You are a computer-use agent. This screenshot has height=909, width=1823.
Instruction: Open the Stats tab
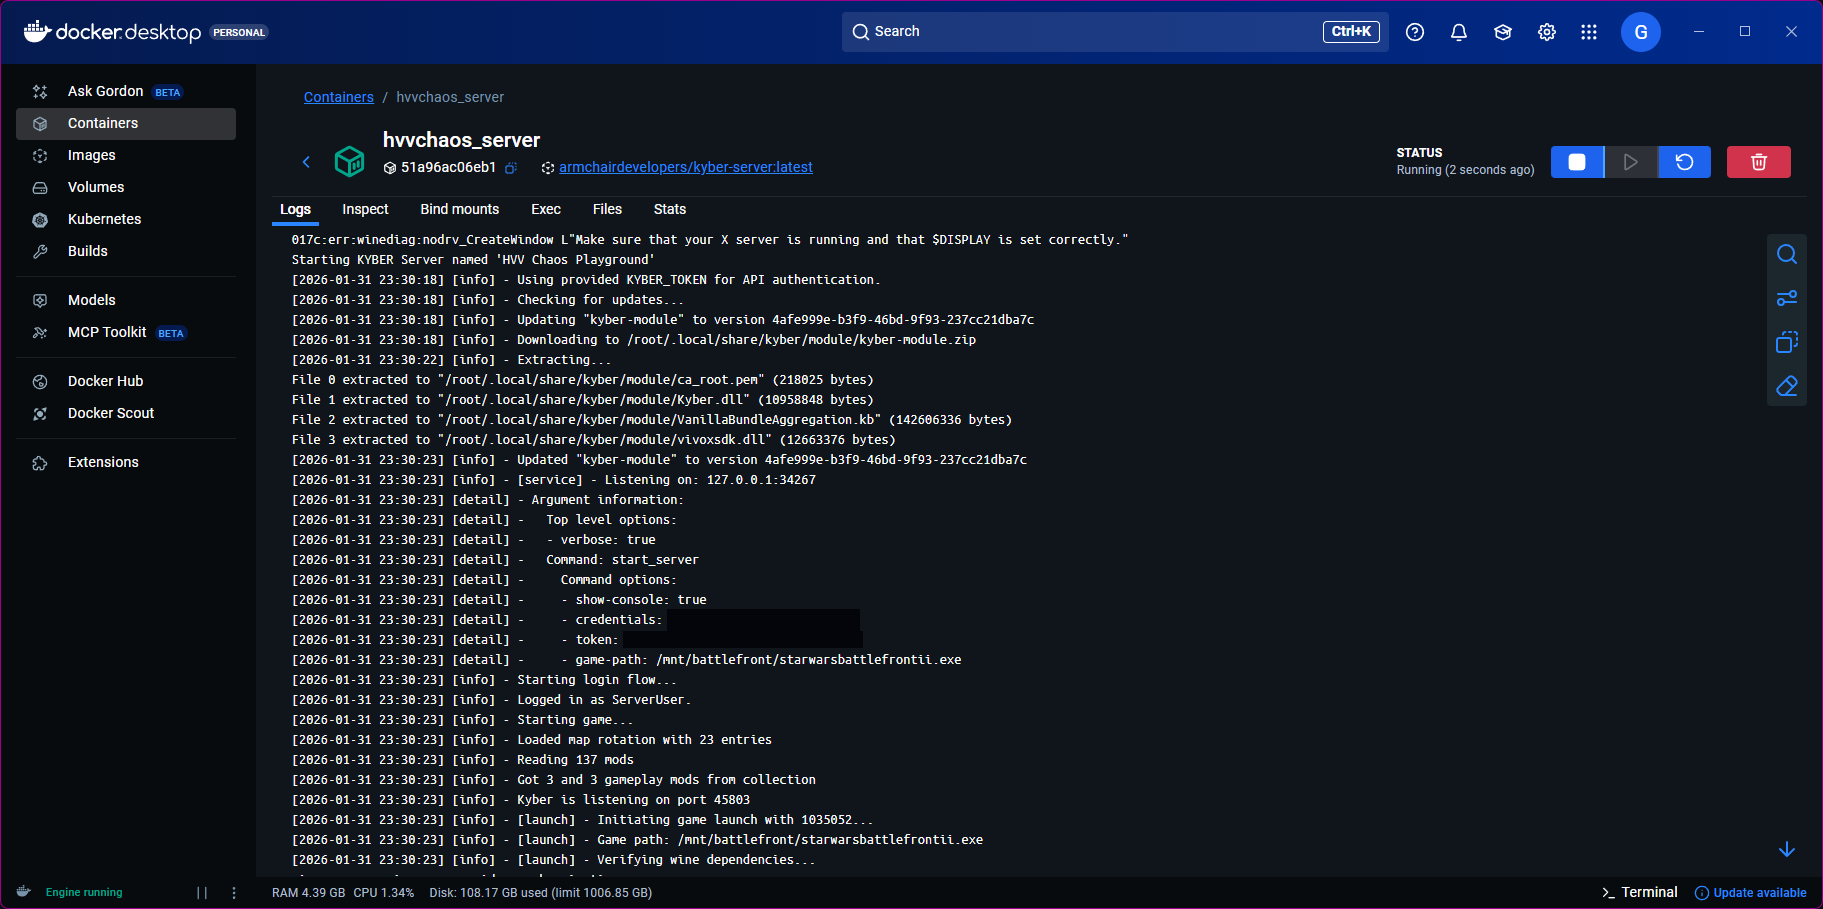click(670, 209)
